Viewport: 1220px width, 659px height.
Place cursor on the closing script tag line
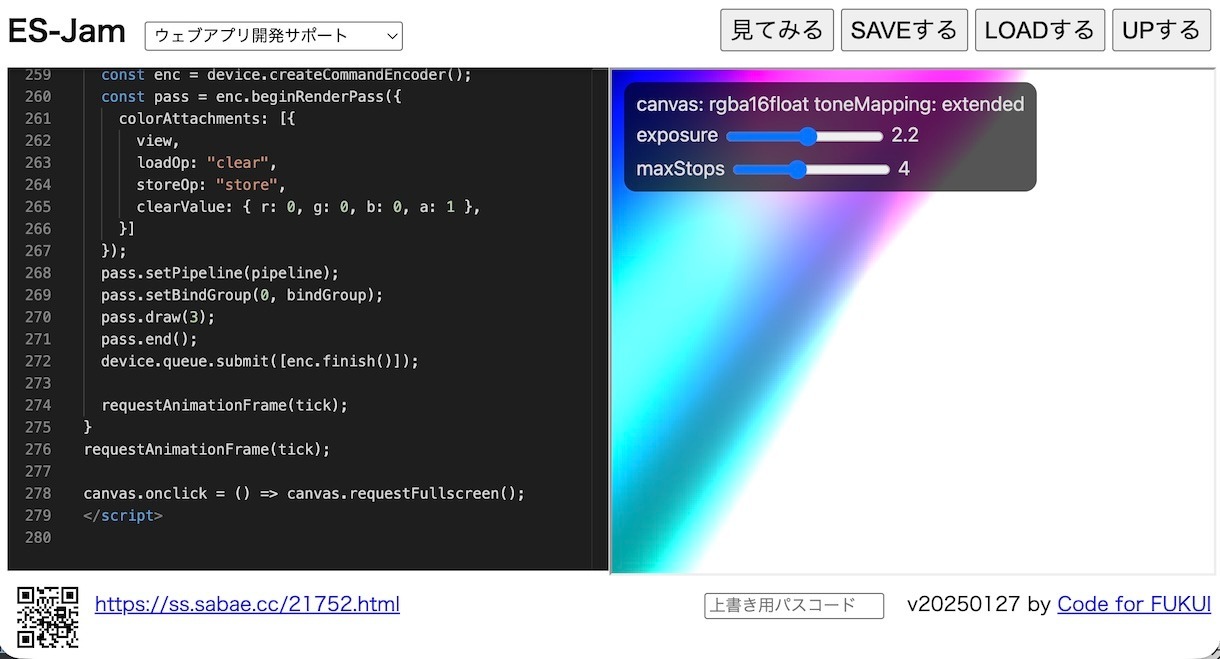[122, 515]
